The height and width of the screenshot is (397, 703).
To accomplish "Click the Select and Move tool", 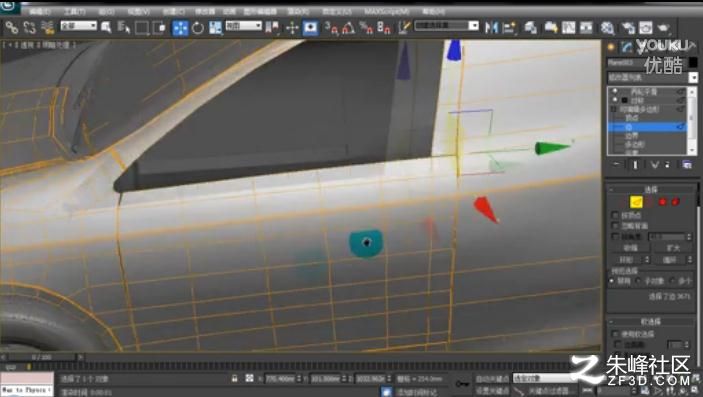I will pyautogui.click(x=180, y=28).
